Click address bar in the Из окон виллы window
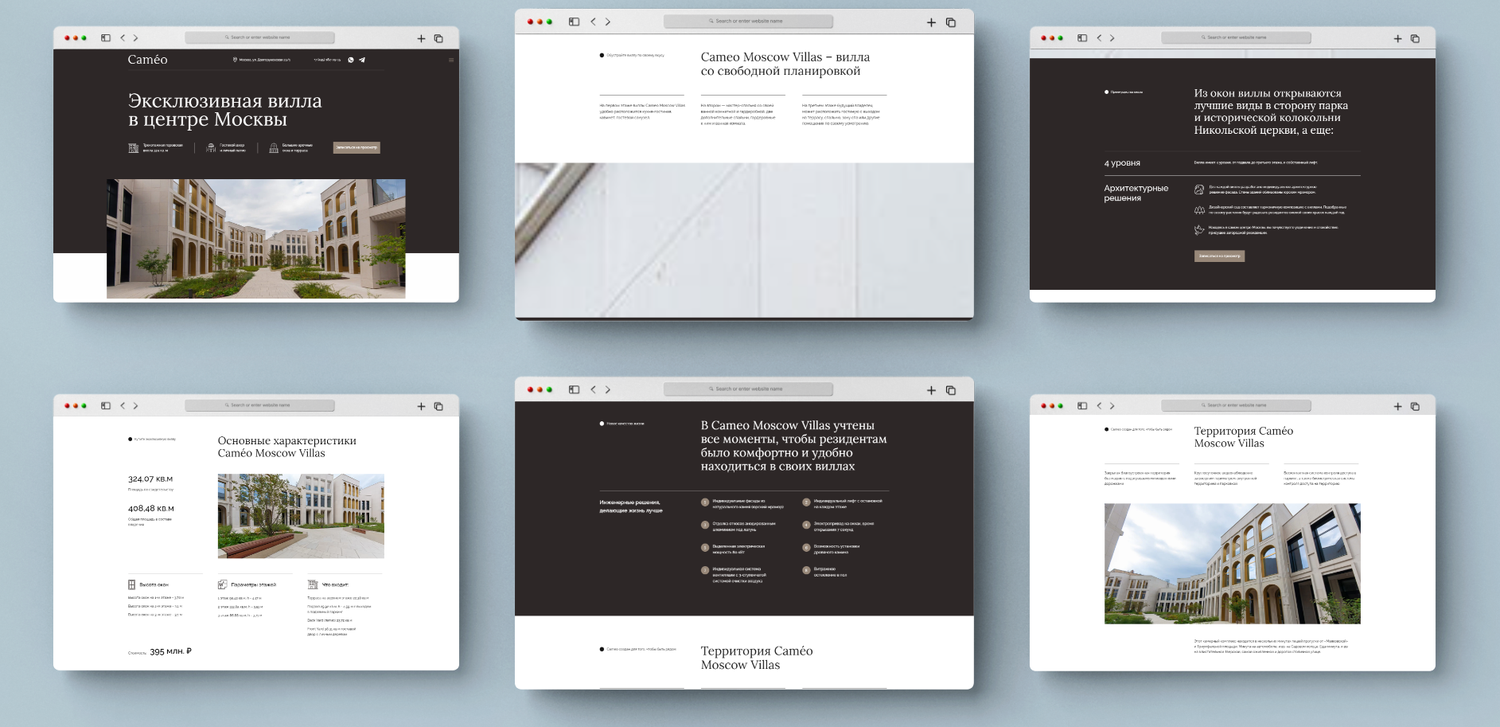This screenshot has width=1500, height=727. (x=1236, y=38)
